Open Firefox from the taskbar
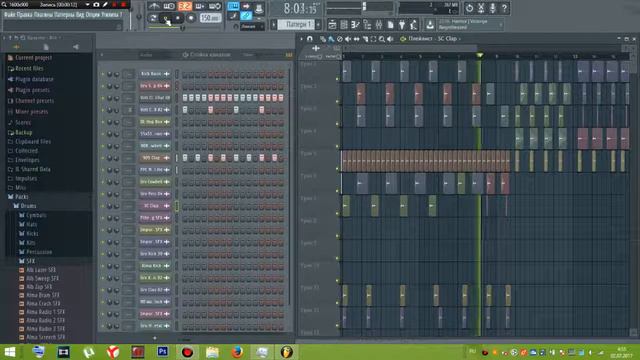640x360 pixels. pyautogui.click(x=237, y=351)
